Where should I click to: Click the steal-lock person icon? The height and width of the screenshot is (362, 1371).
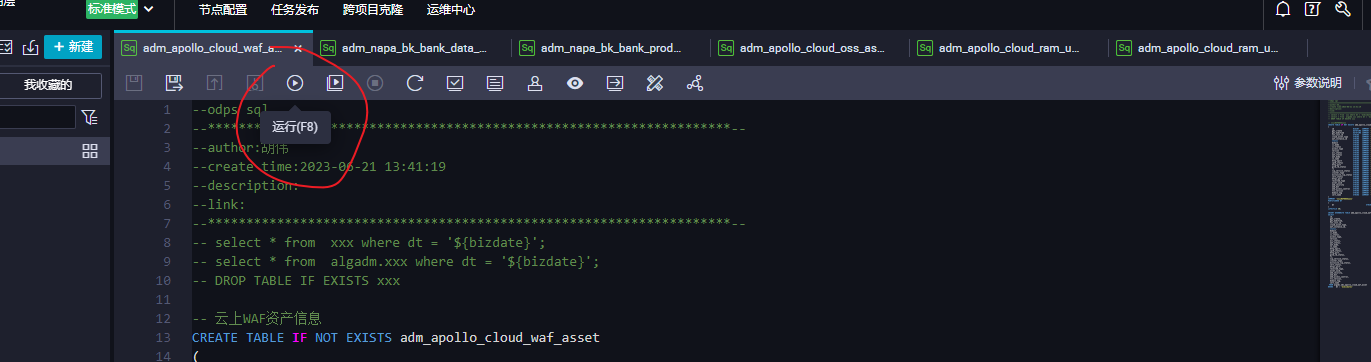(535, 83)
